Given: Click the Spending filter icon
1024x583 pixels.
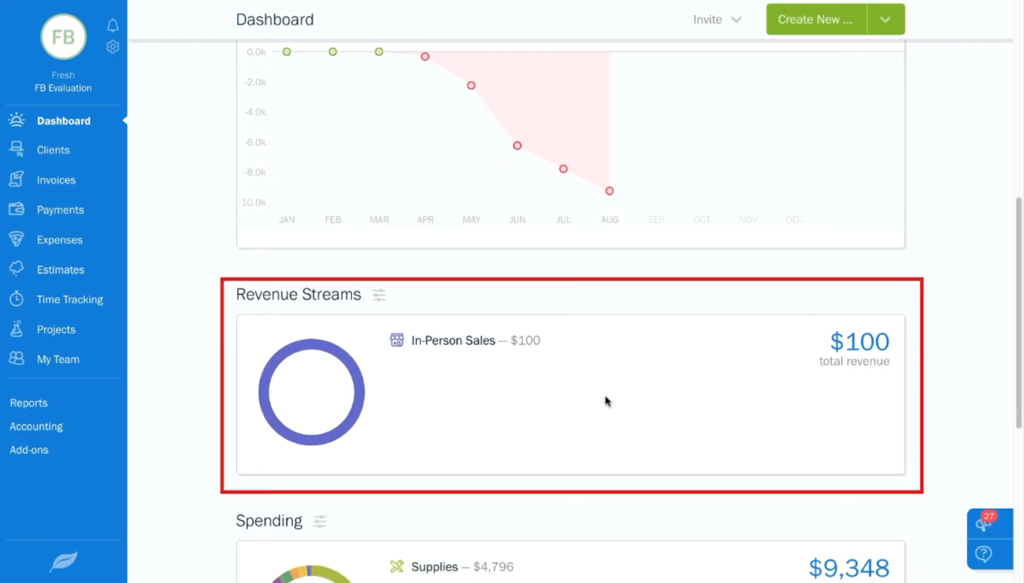Looking at the screenshot, I should (320, 521).
